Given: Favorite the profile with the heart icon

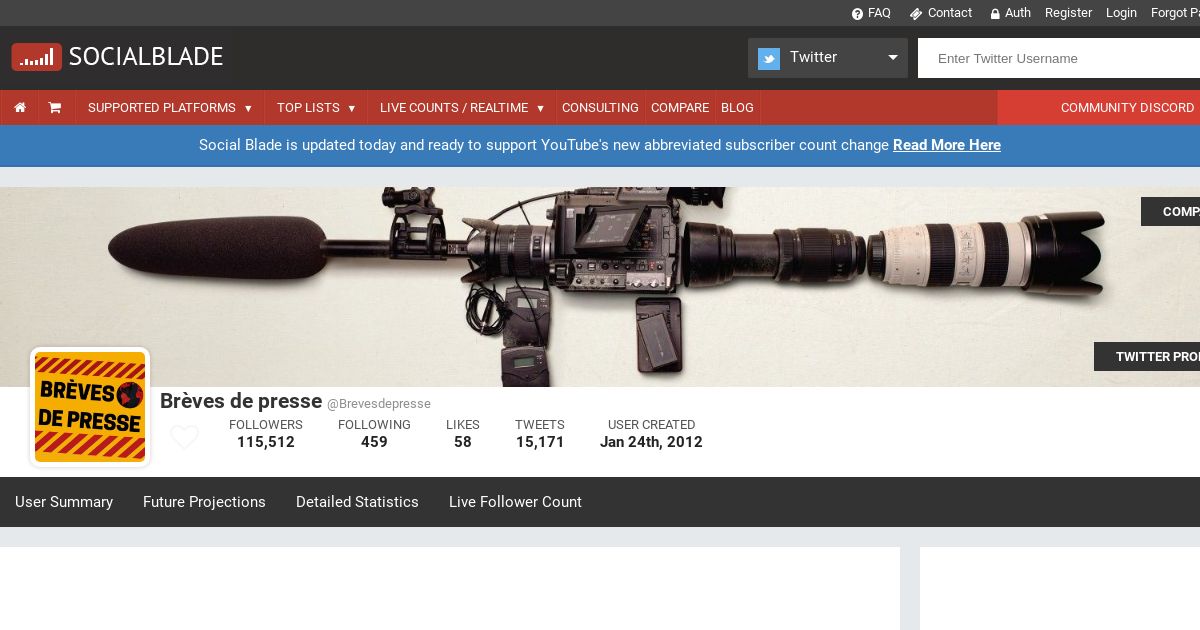Looking at the screenshot, I should coord(184,438).
